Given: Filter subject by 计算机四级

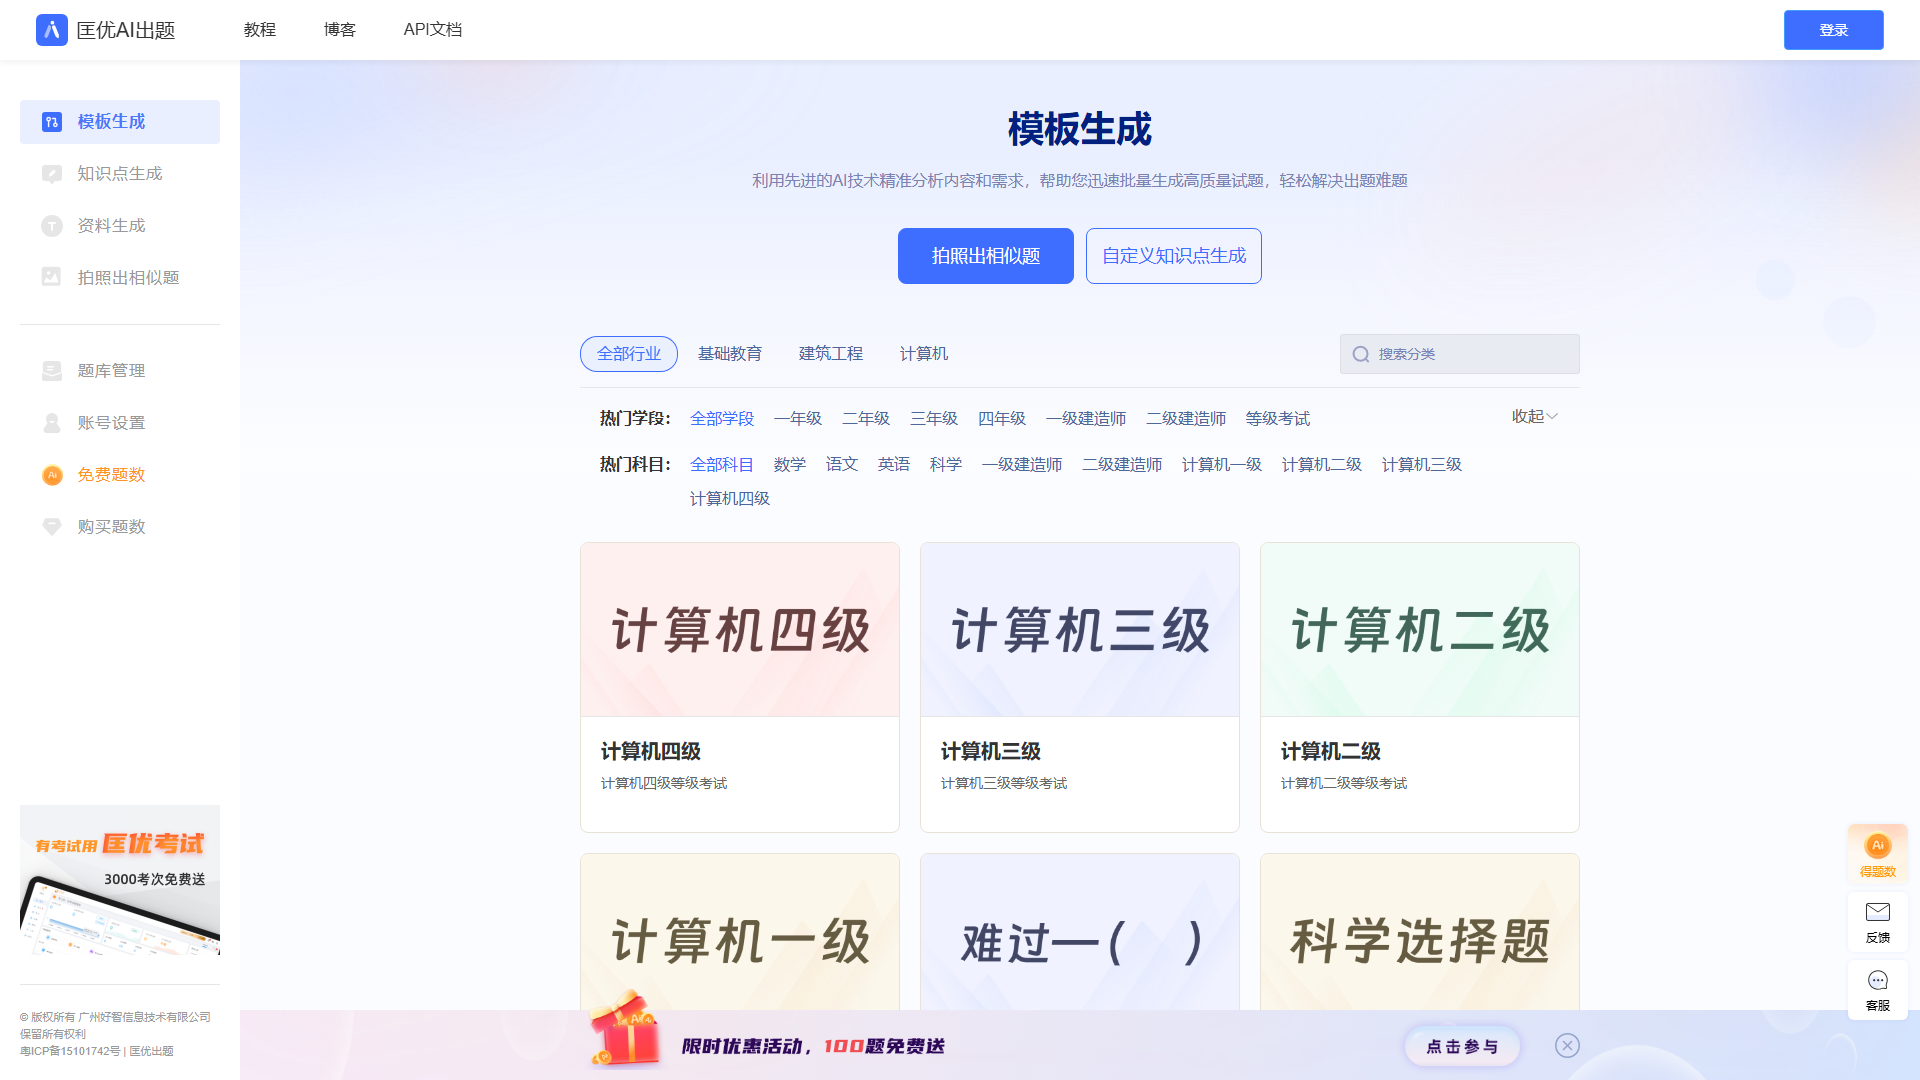Looking at the screenshot, I should (730, 499).
